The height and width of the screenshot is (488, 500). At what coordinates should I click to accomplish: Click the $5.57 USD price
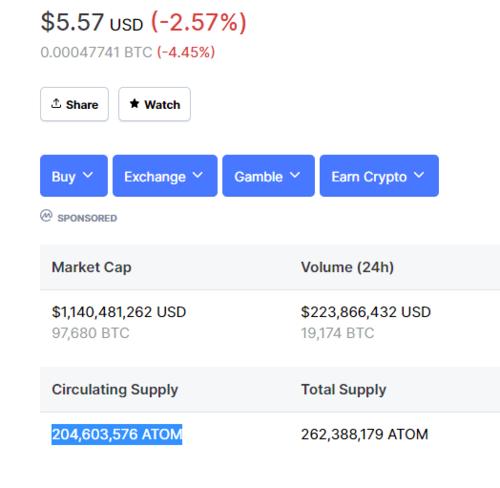pyautogui.click(x=92, y=22)
